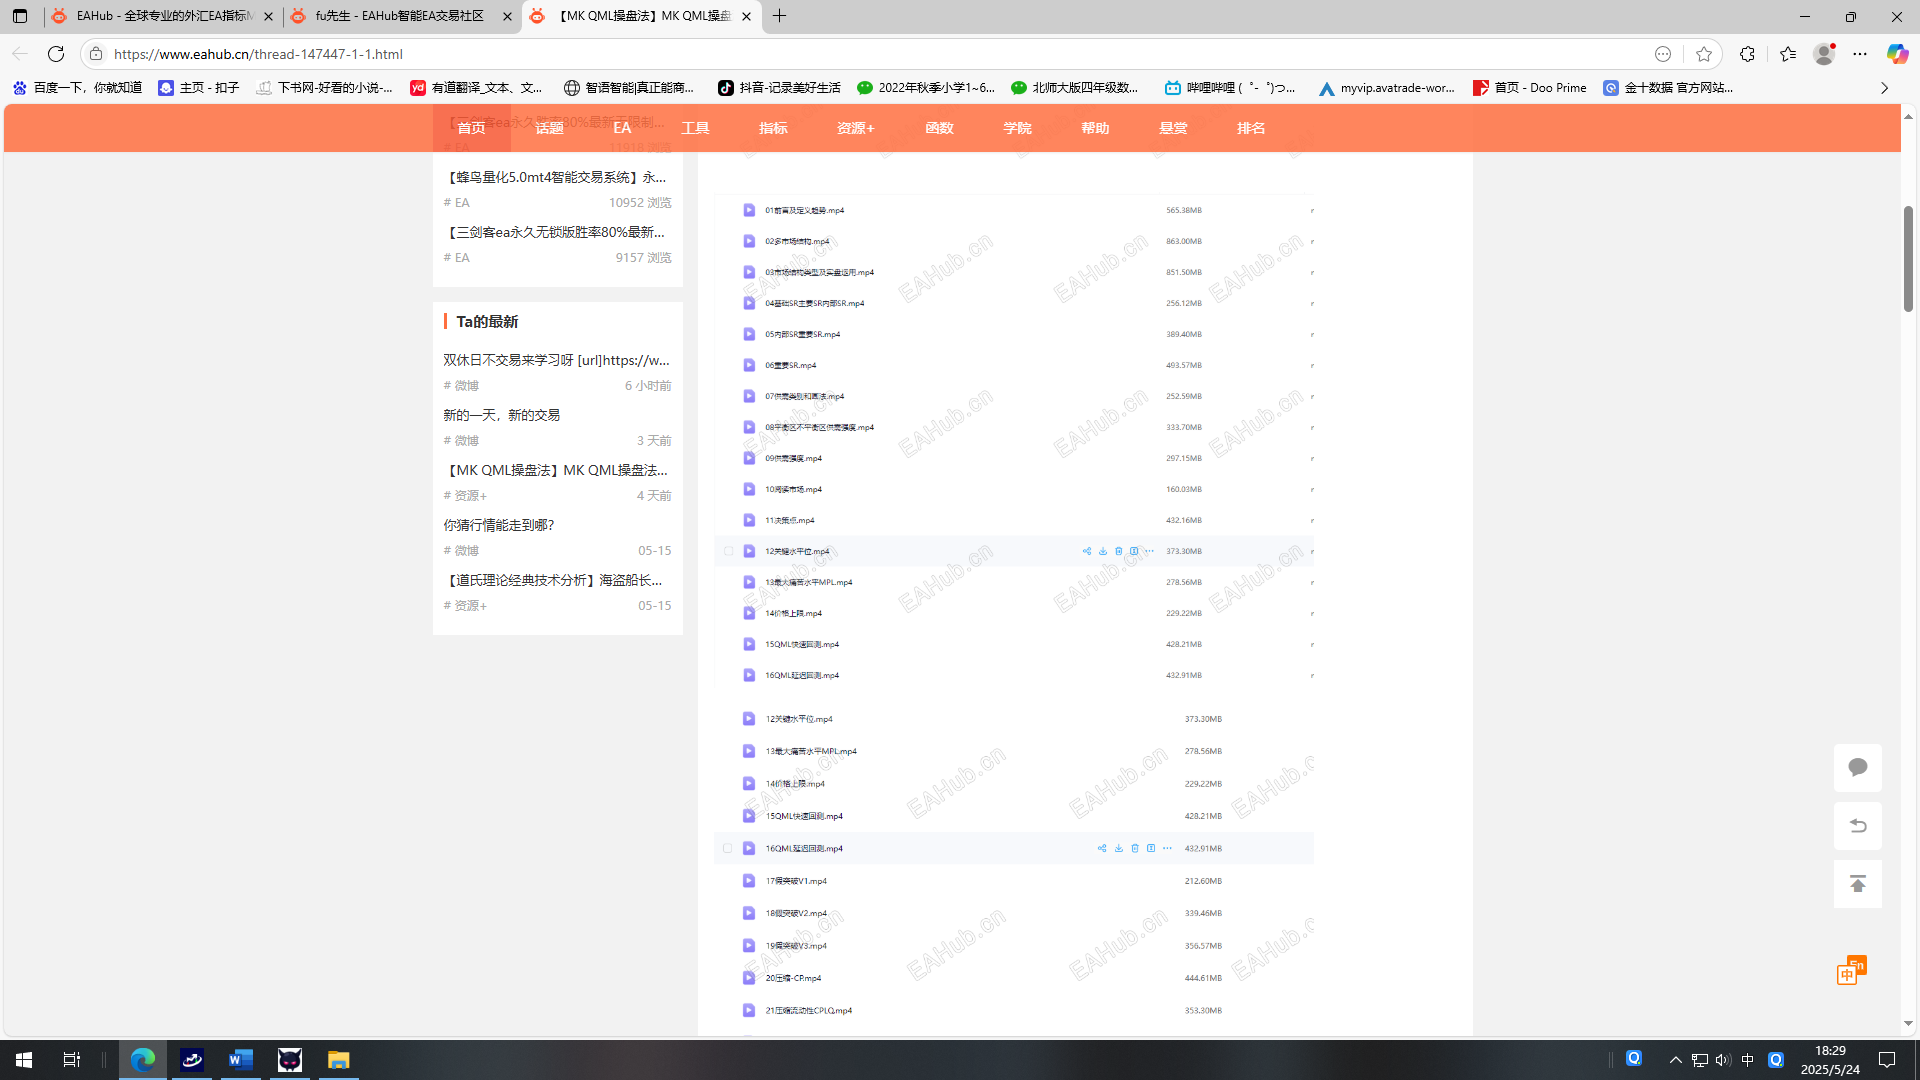Open the 金十数据 官方网站 bookmark
The height and width of the screenshot is (1080, 1920).
[1668, 88]
